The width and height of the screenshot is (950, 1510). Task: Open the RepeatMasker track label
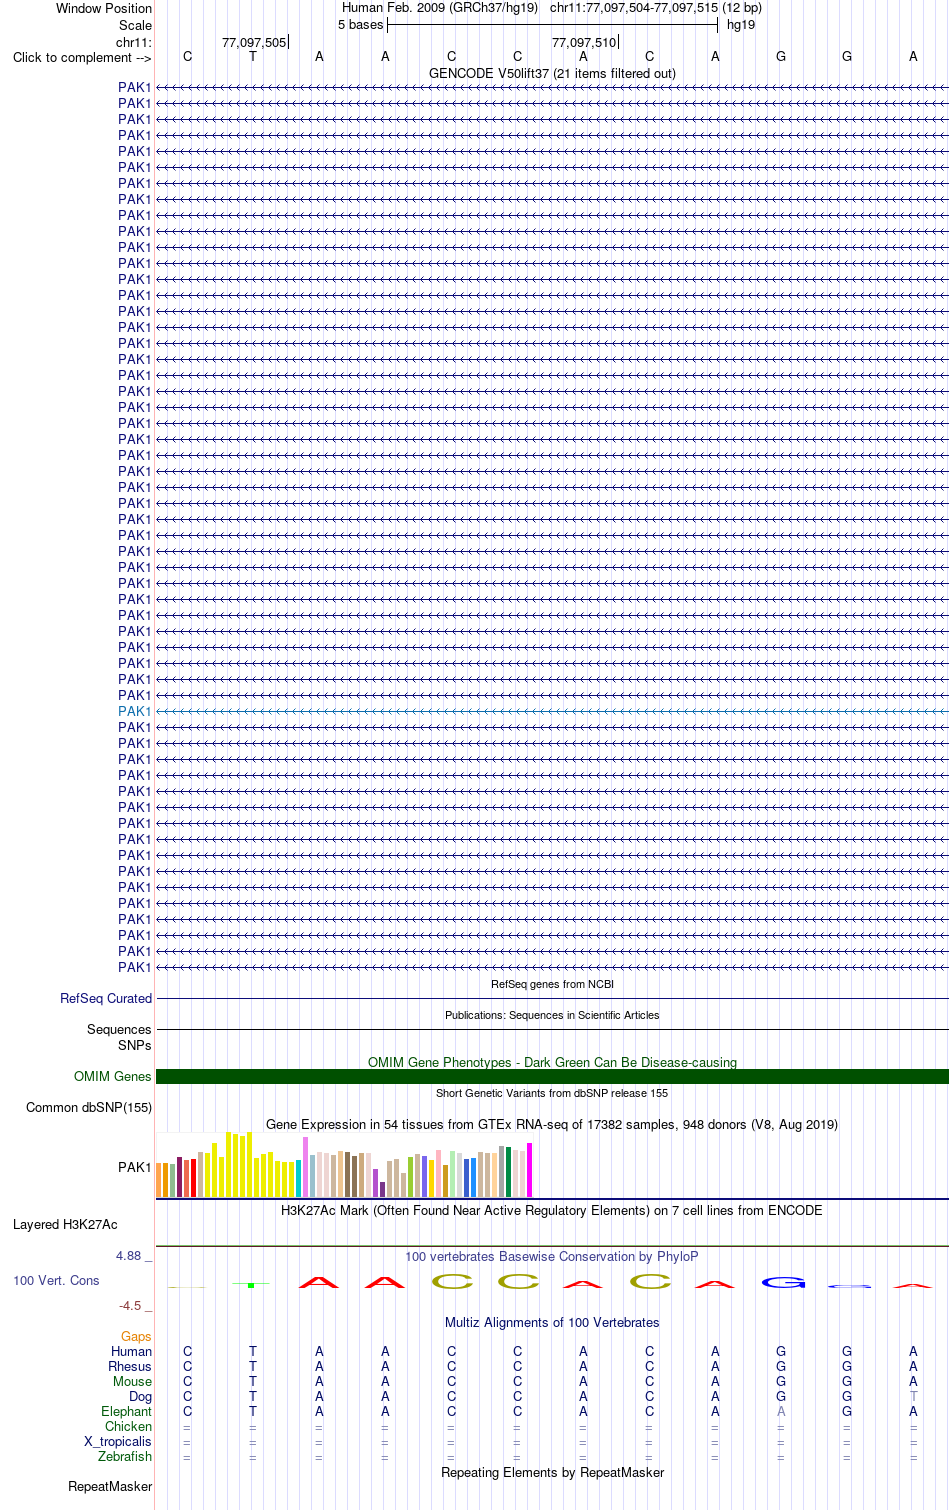coord(110,1486)
